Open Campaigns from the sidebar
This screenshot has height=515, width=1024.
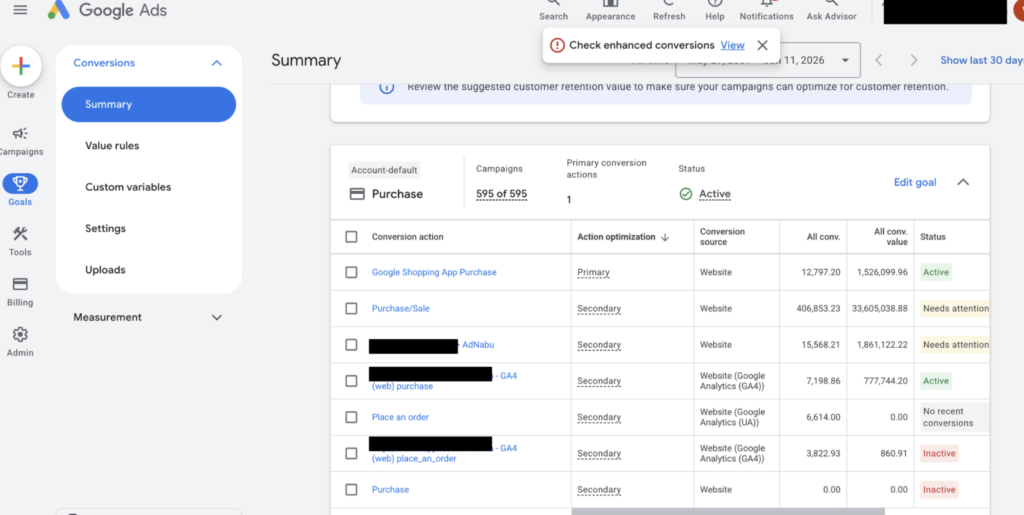coord(20,141)
